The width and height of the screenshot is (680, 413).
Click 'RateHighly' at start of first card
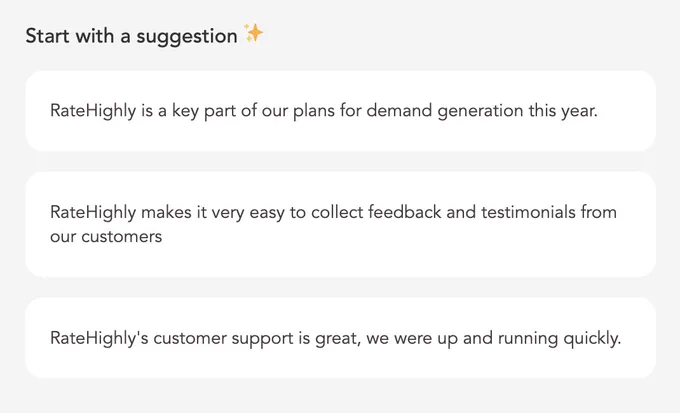click(93, 111)
